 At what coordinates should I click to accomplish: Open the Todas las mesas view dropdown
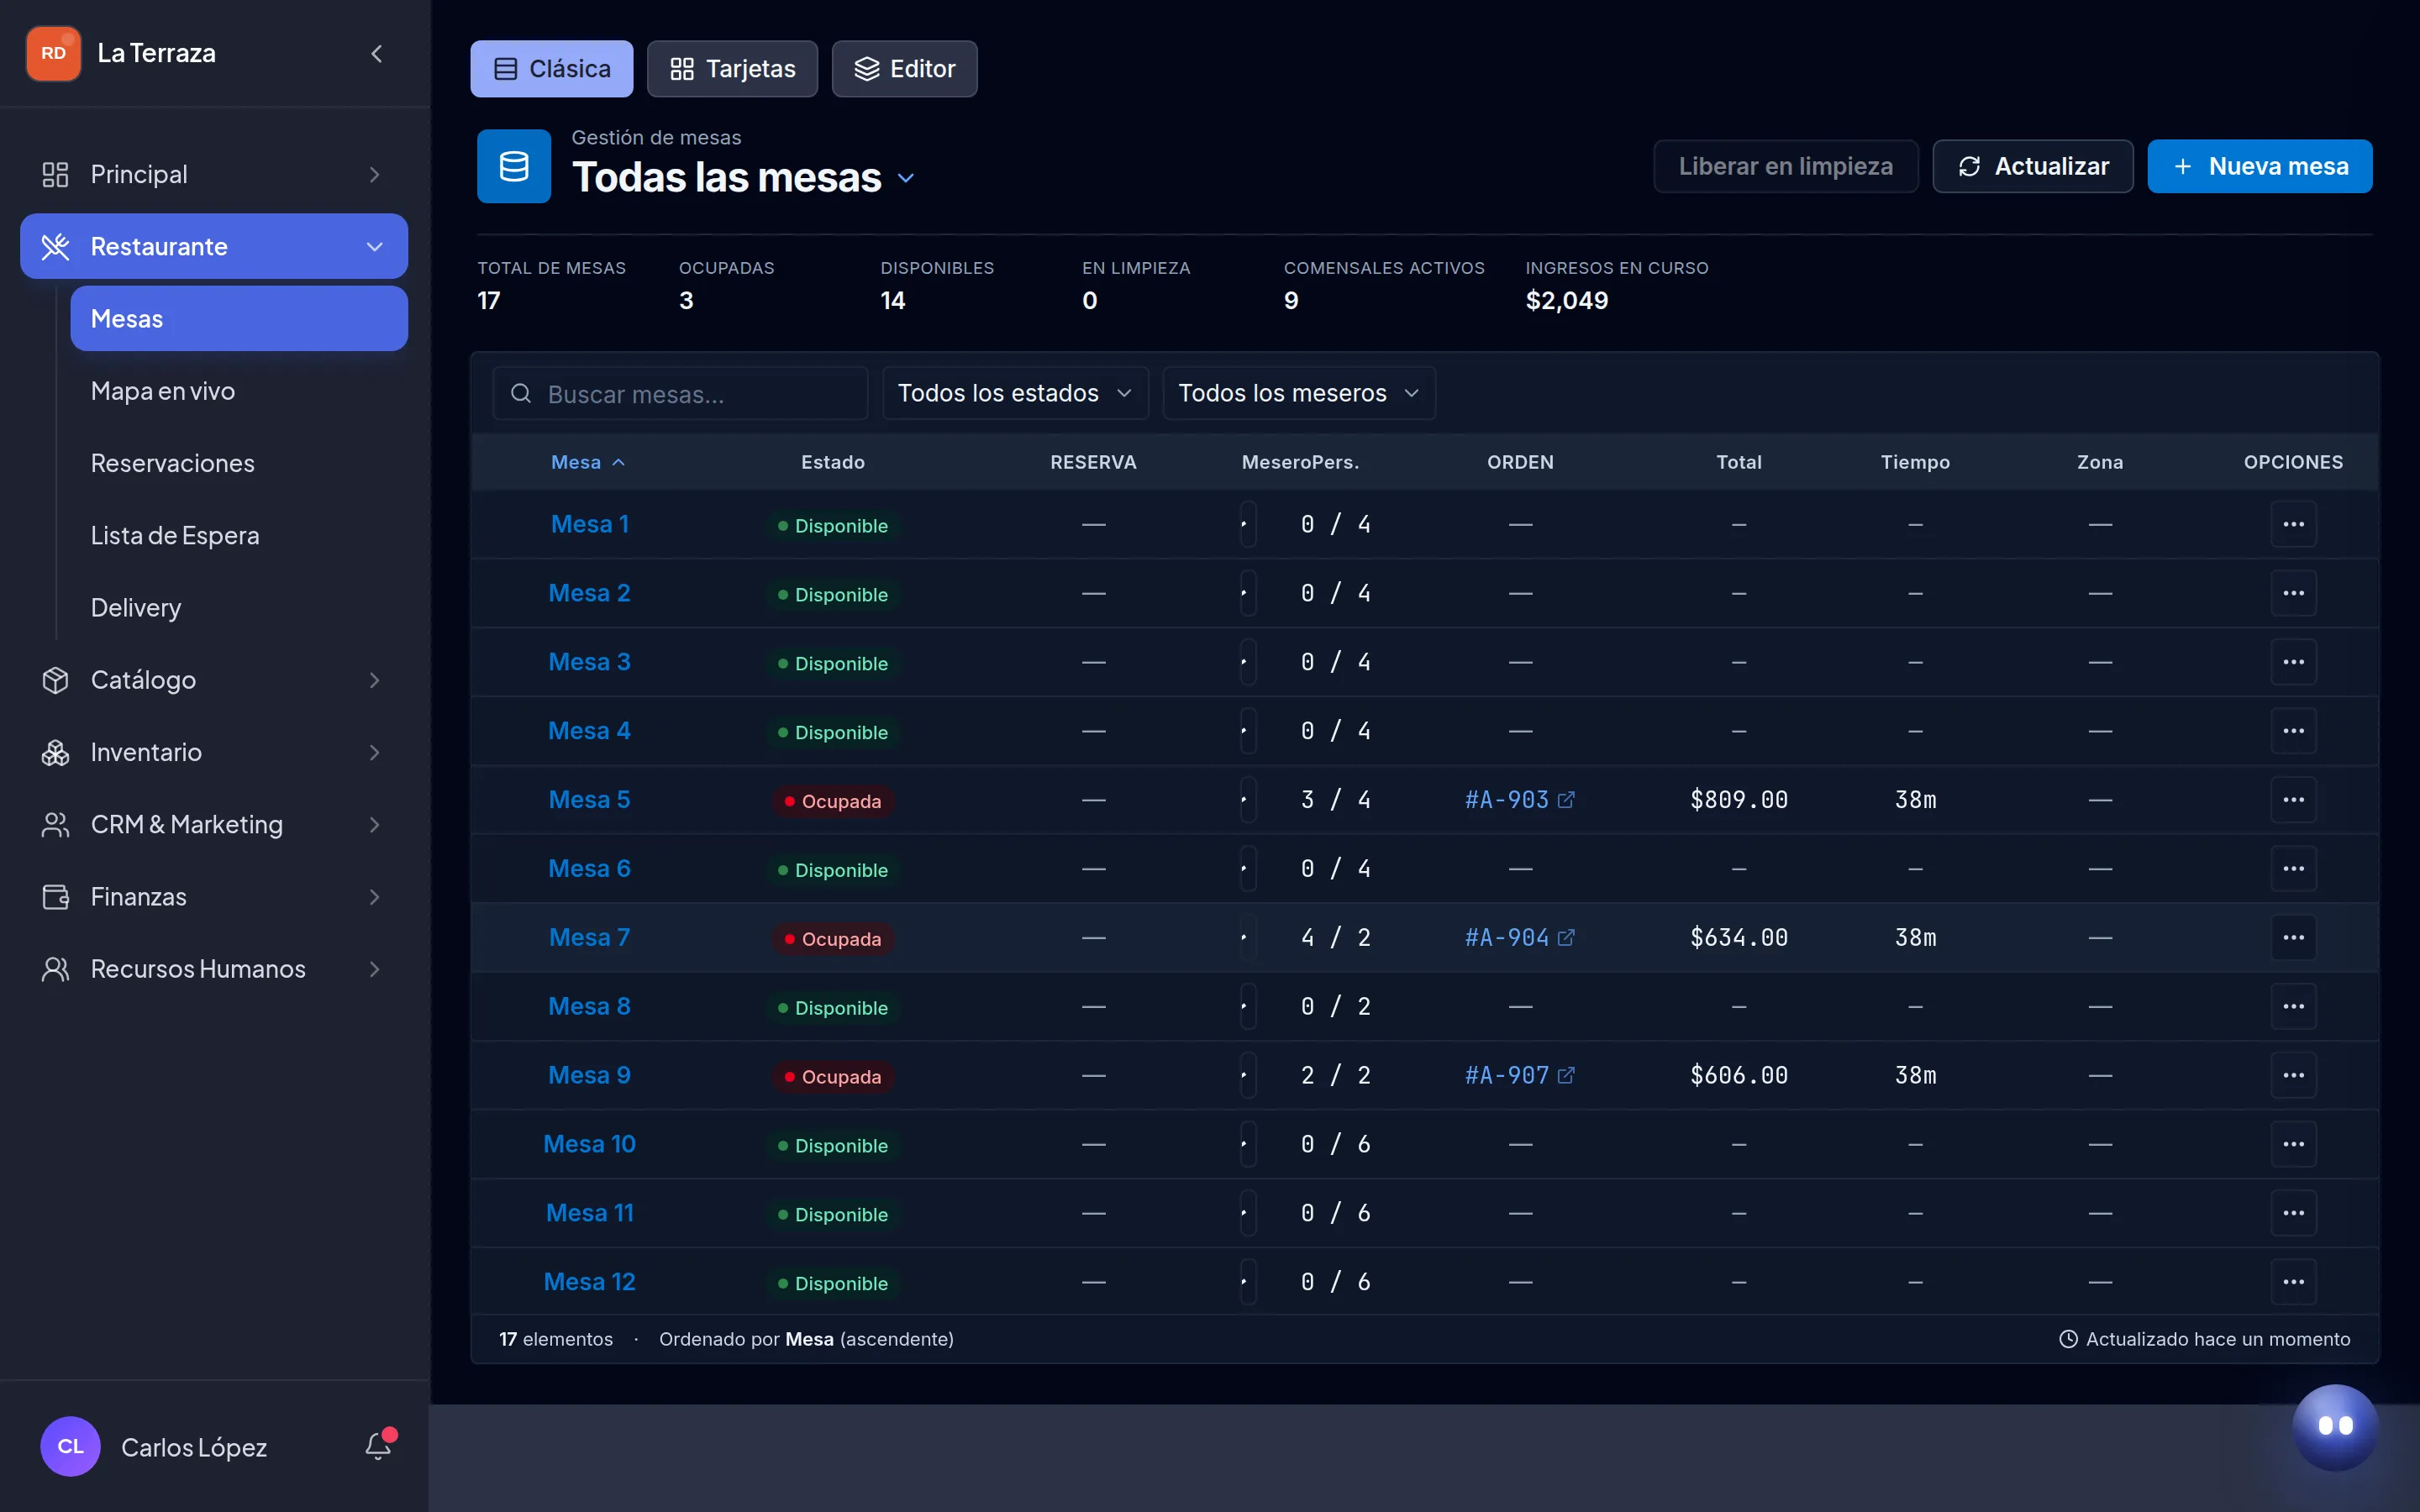(x=906, y=178)
